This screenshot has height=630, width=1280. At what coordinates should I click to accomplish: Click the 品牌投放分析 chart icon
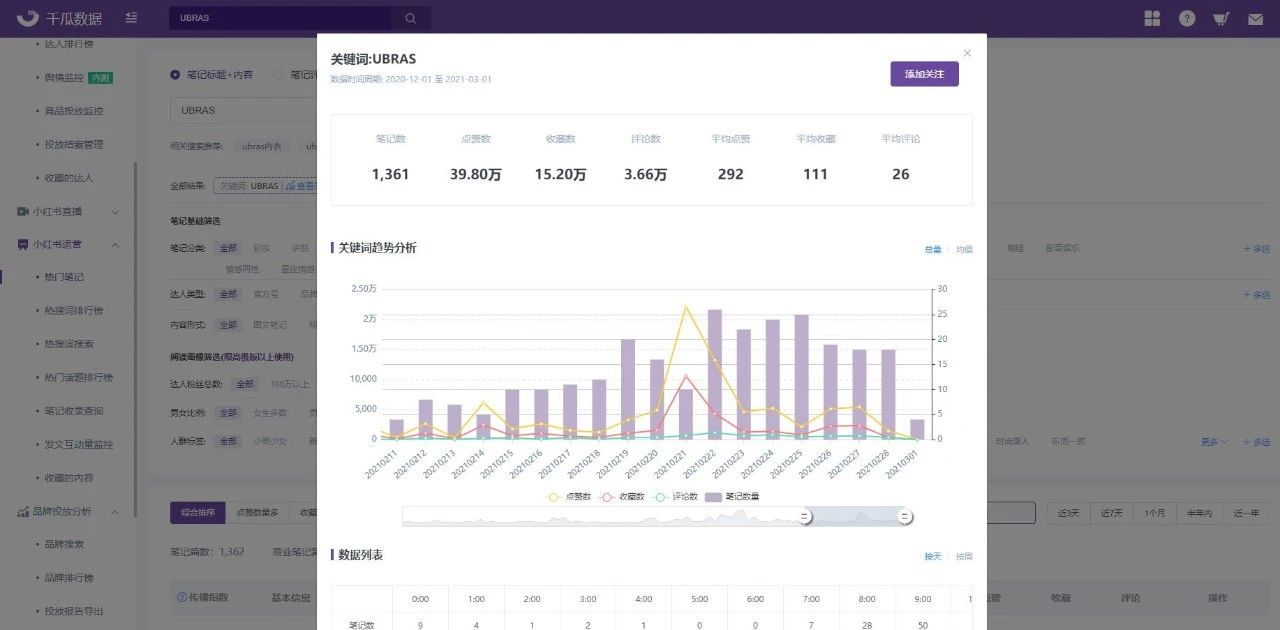point(23,512)
